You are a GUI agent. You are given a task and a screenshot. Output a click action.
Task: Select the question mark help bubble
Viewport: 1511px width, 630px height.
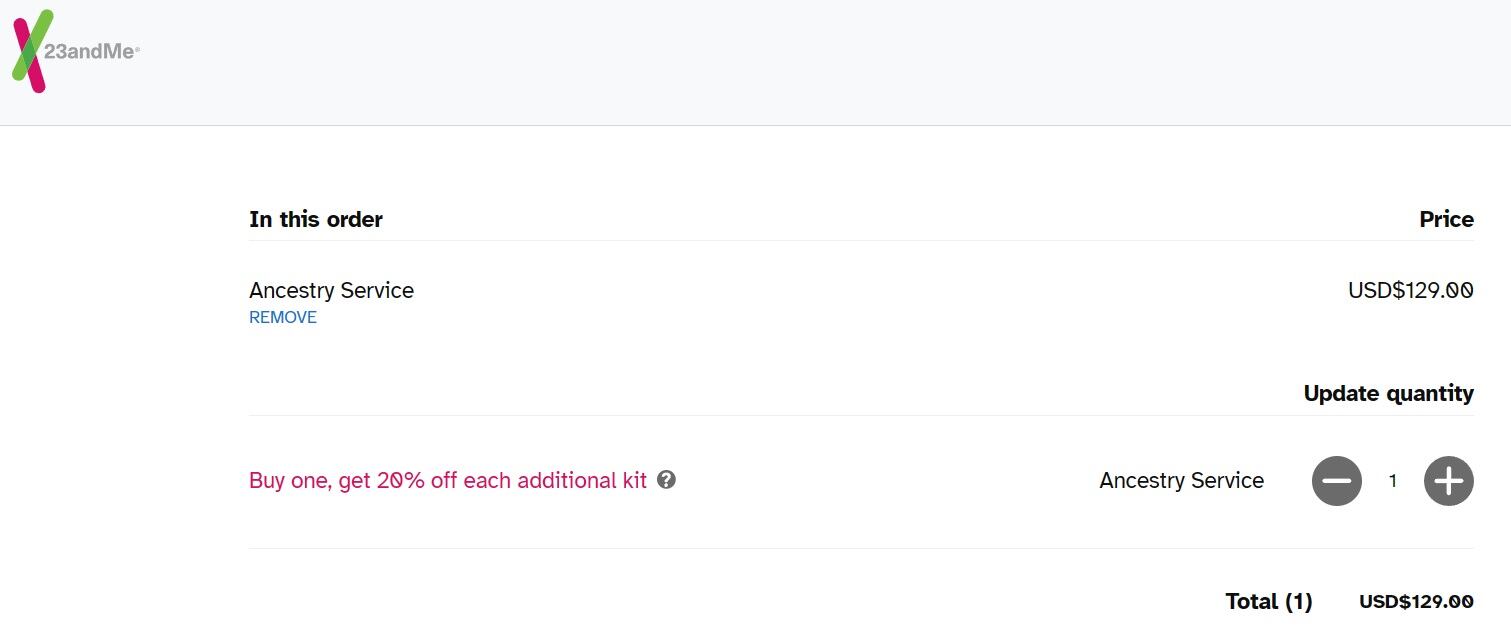coord(667,480)
